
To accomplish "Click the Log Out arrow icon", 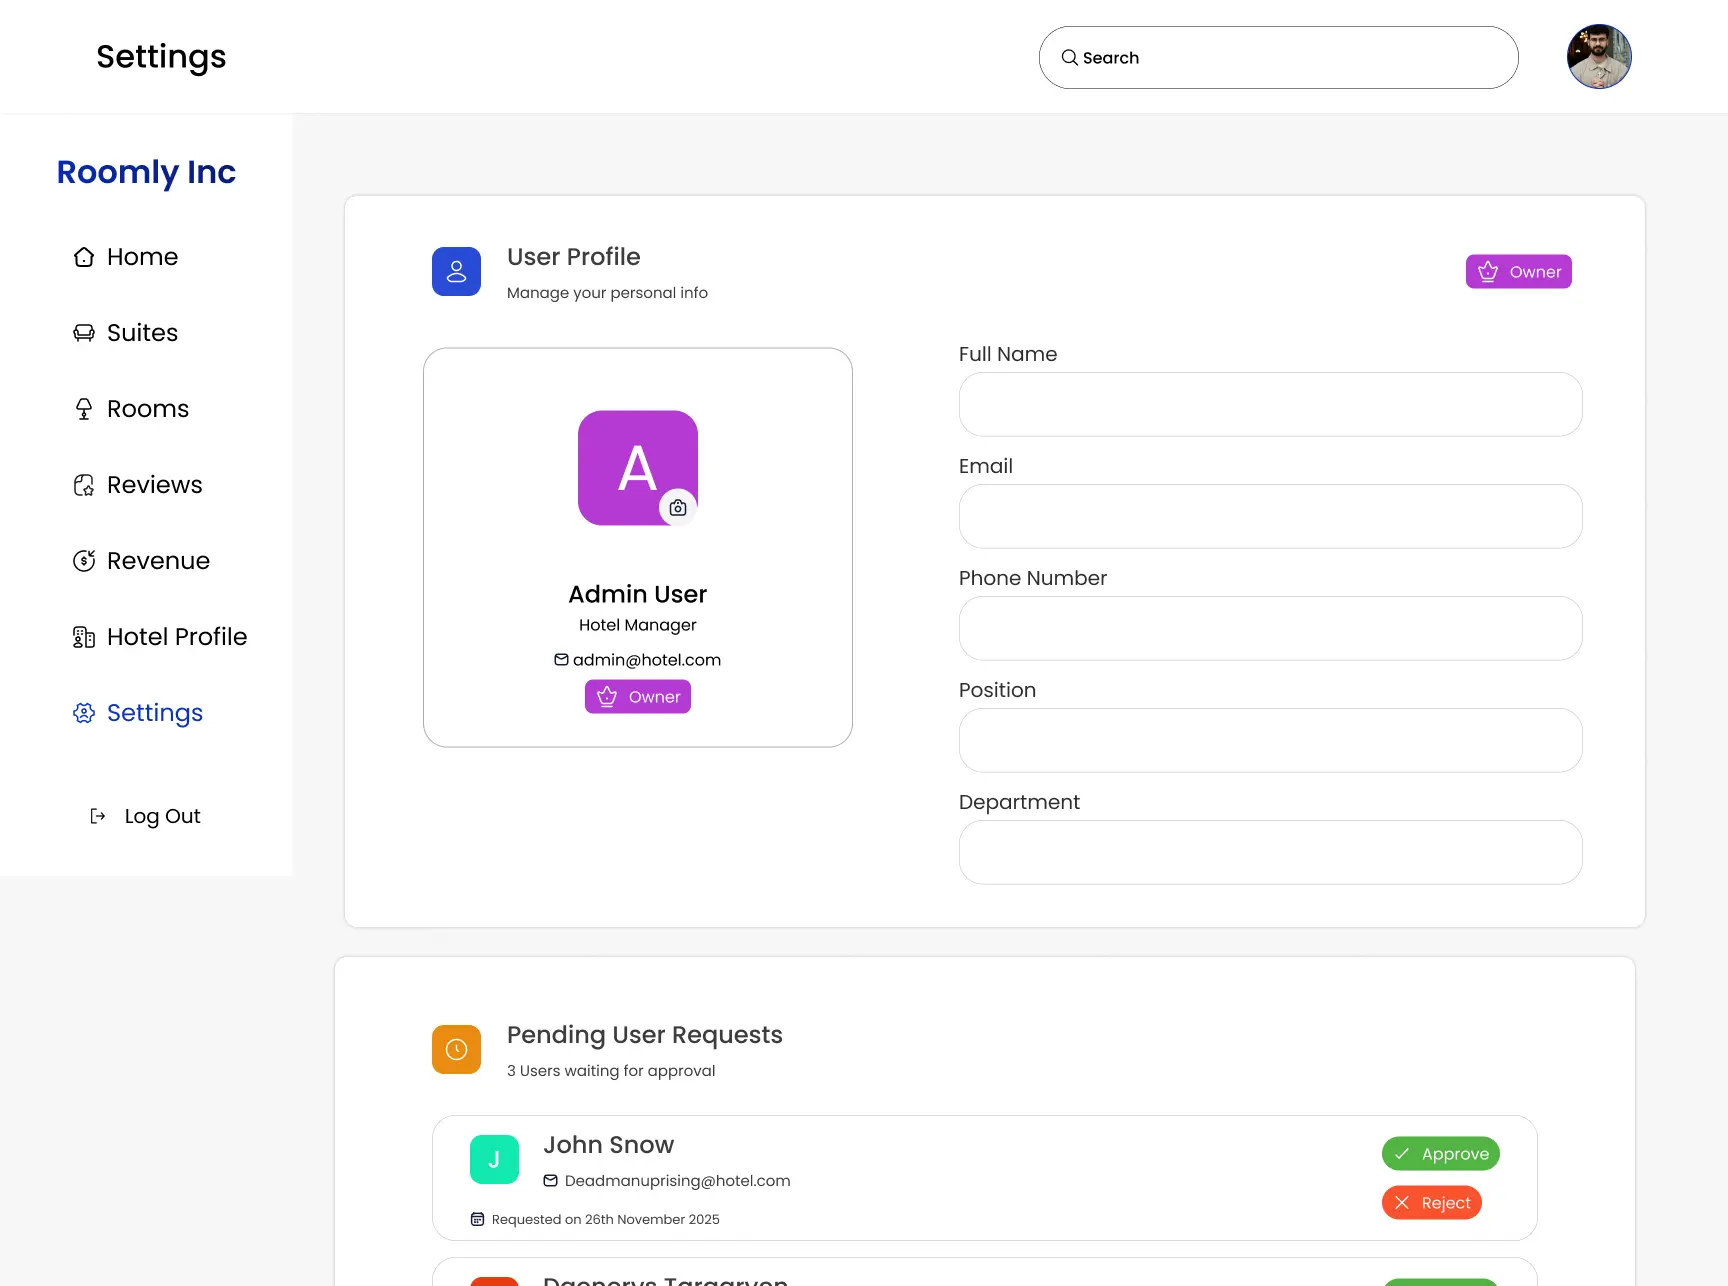I will pyautogui.click(x=98, y=816).
